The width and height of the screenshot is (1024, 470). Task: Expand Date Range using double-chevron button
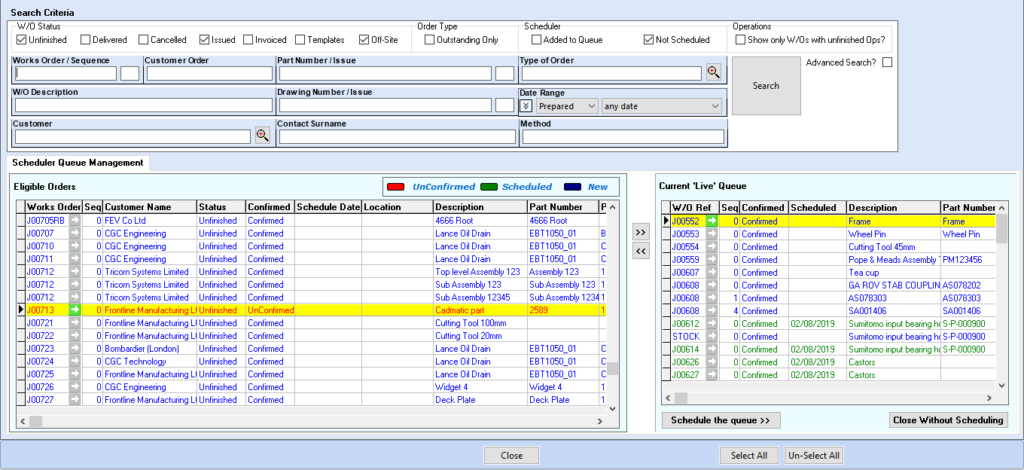pos(527,105)
